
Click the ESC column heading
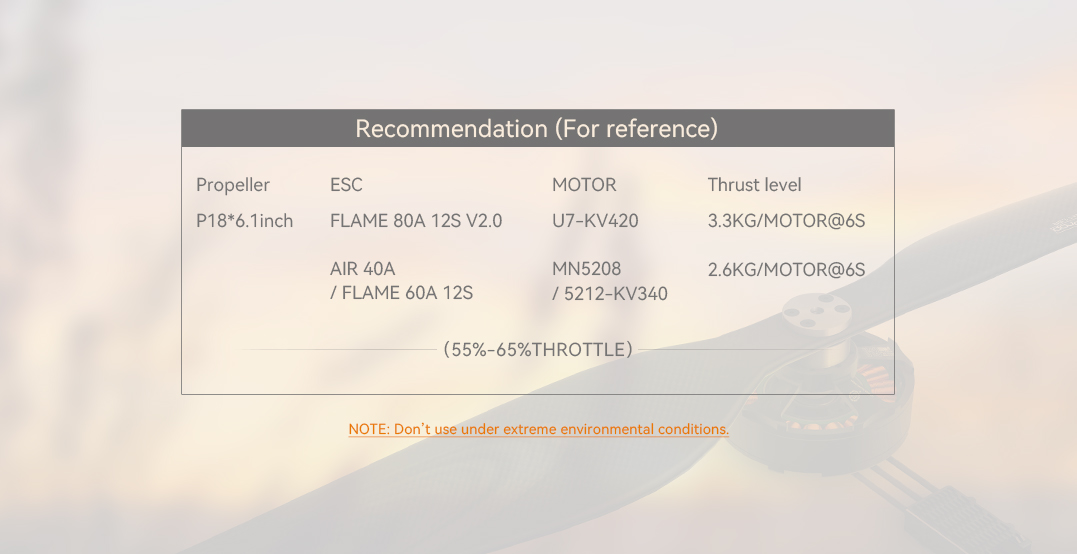346,185
